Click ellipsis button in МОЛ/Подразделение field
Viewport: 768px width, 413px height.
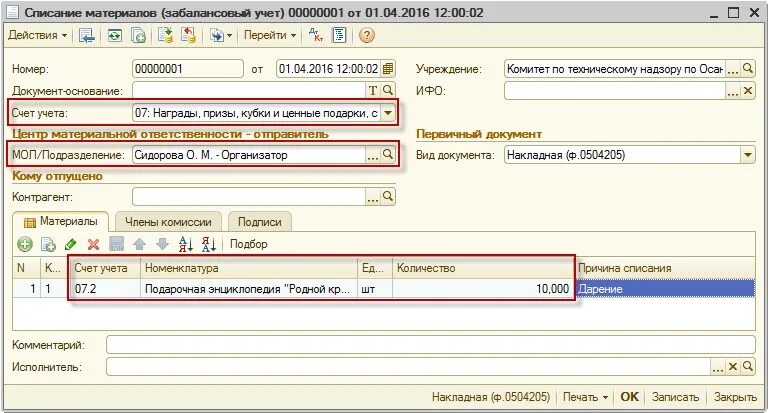373,155
